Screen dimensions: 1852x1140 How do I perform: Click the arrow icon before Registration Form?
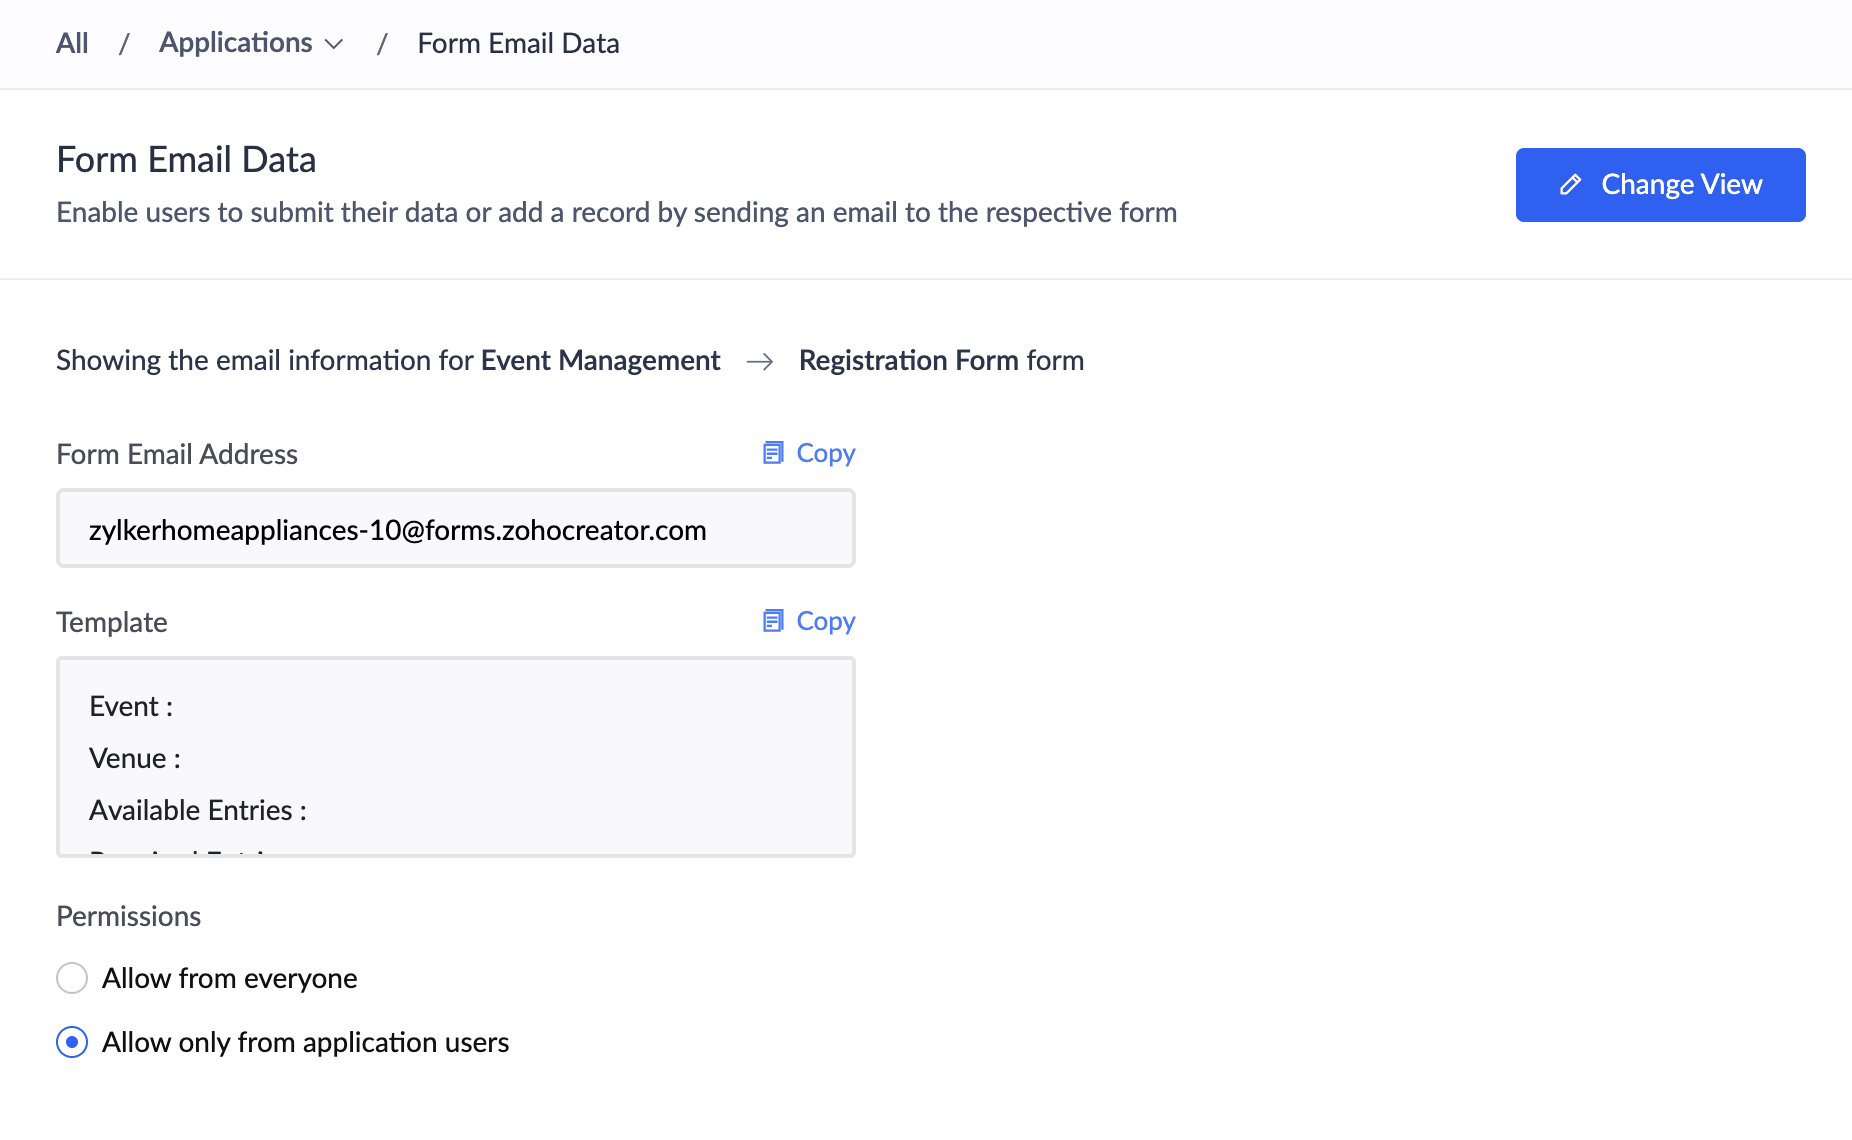[x=760, y=361]
